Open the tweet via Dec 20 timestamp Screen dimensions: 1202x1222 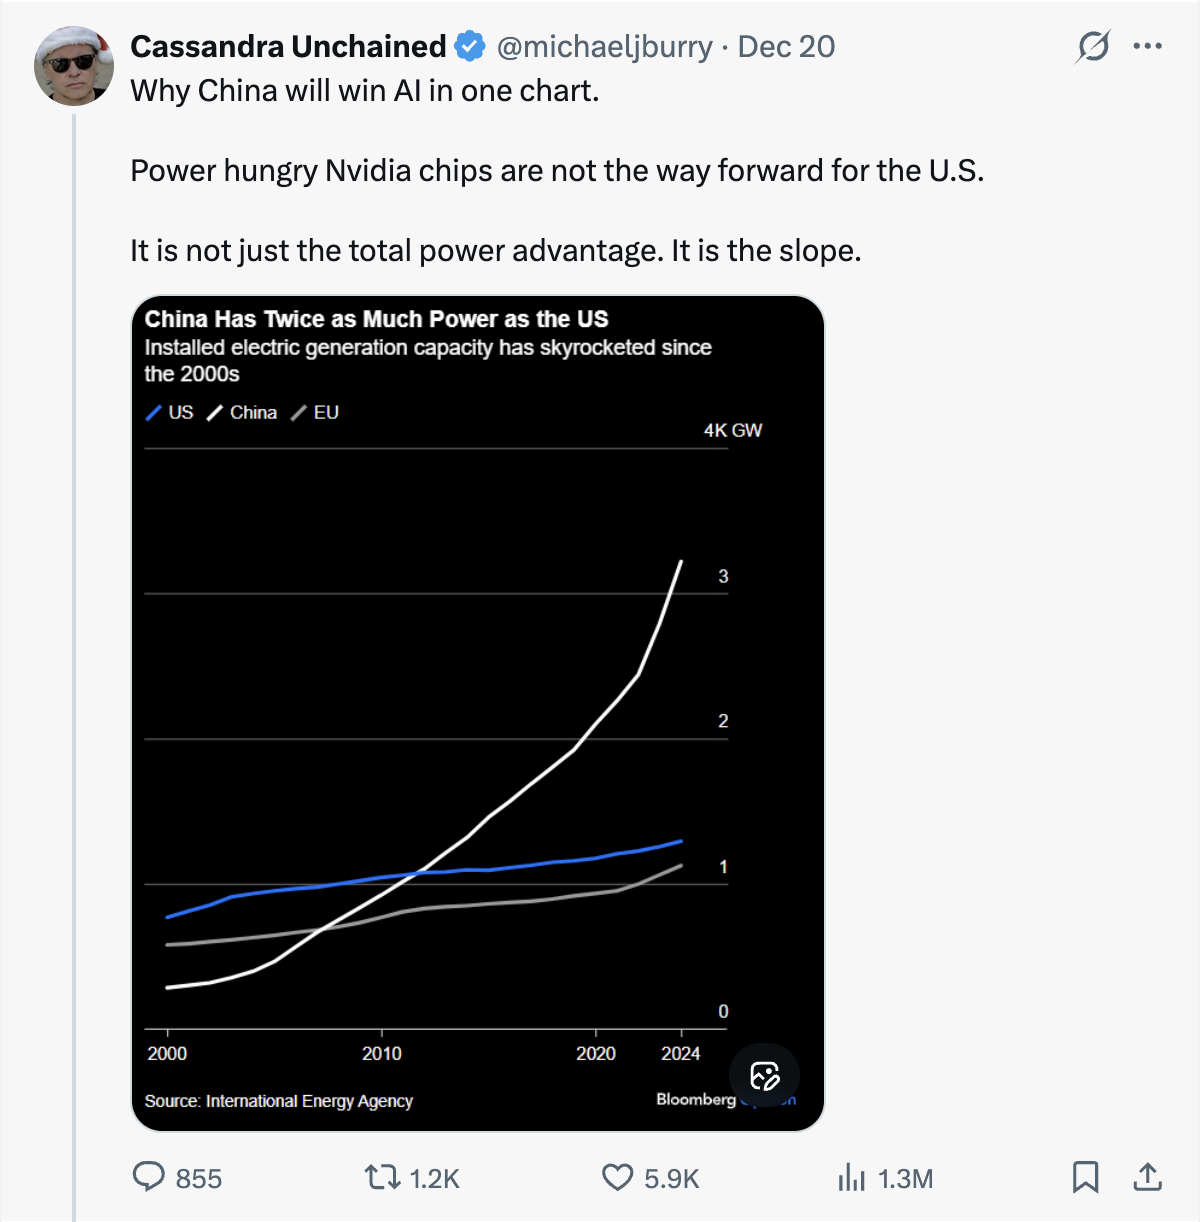[786, 46]
